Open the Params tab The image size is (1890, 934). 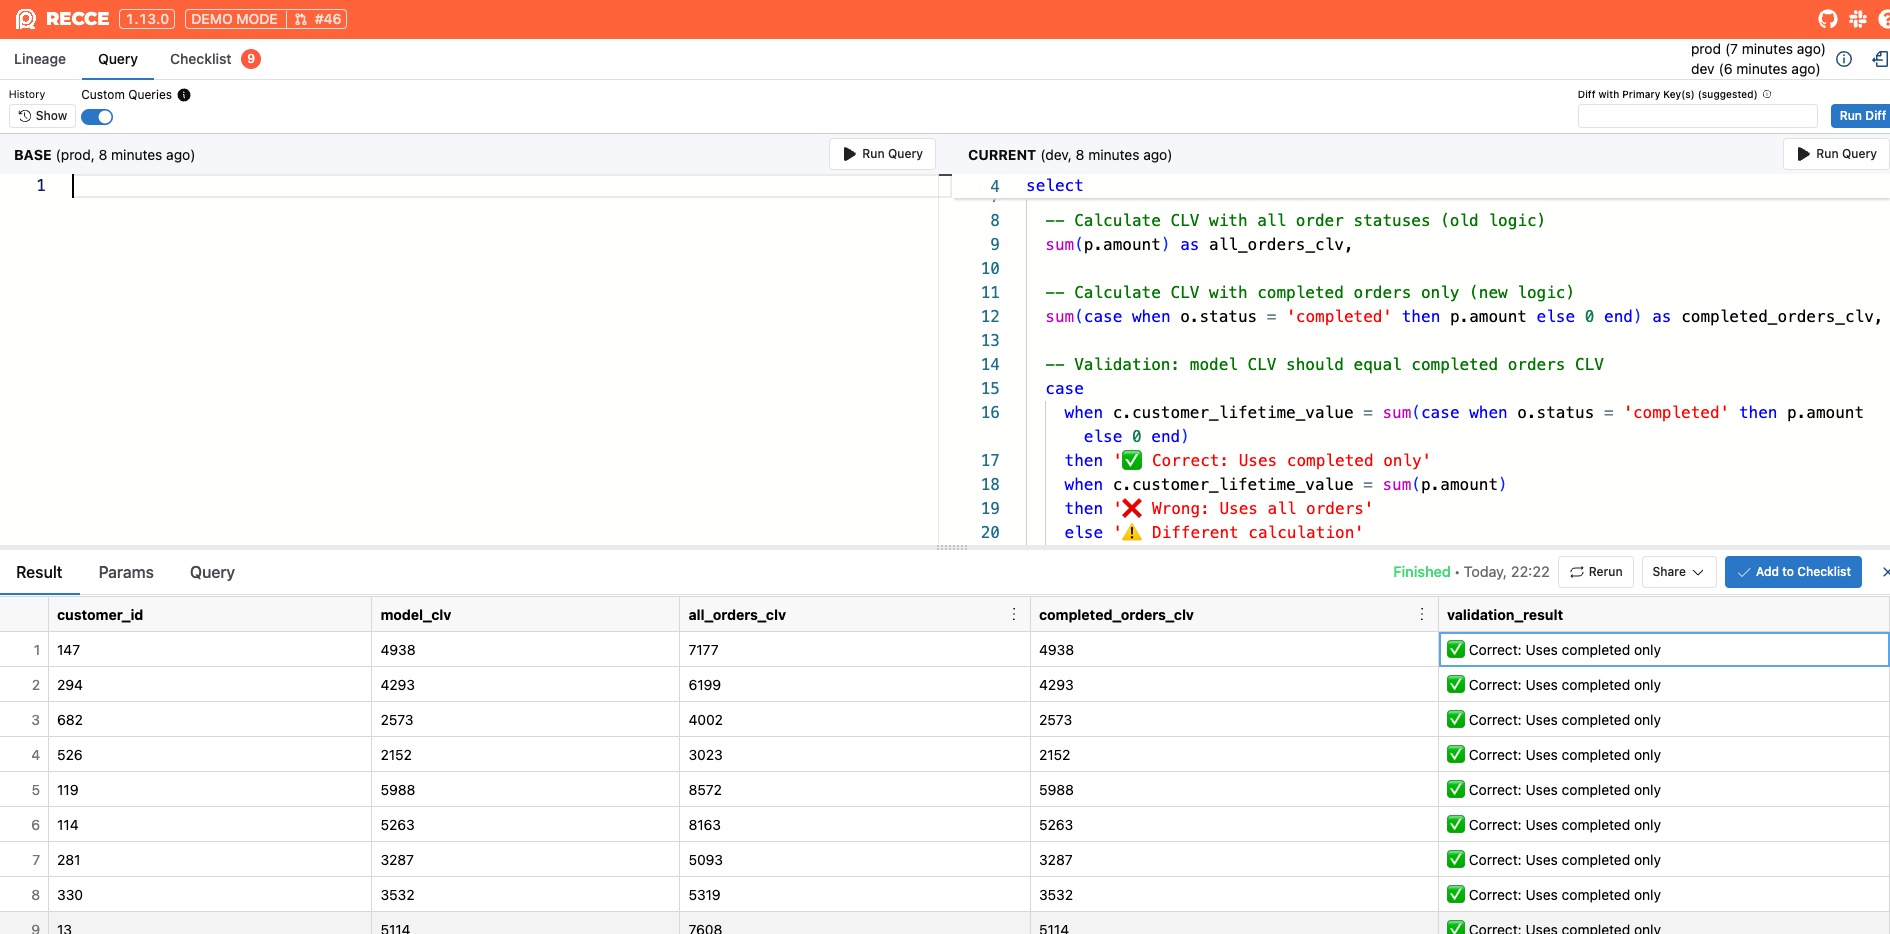pyautogui.click(x=126, y=572)
